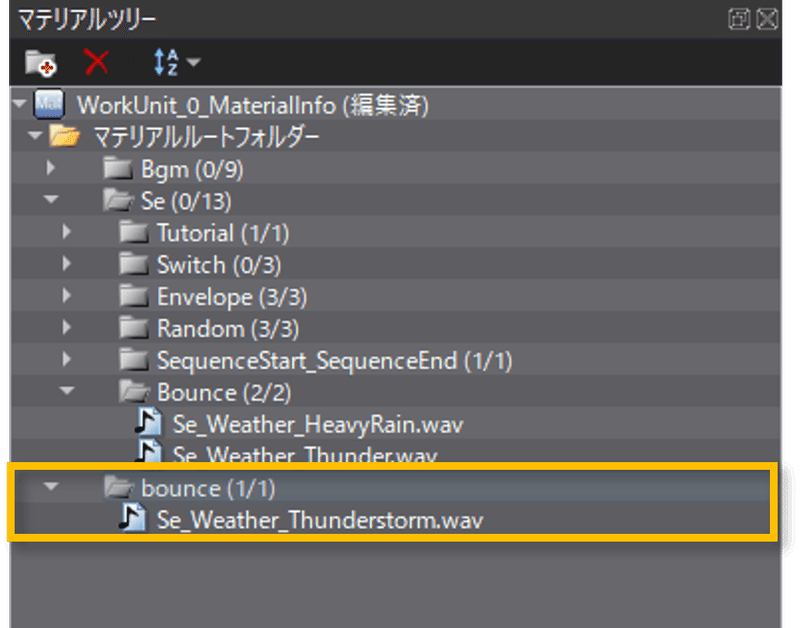The height and width of the screenshot is (628, 800).
Task: Select the Bgm (0/9) label
Action: tap(192, 170)
